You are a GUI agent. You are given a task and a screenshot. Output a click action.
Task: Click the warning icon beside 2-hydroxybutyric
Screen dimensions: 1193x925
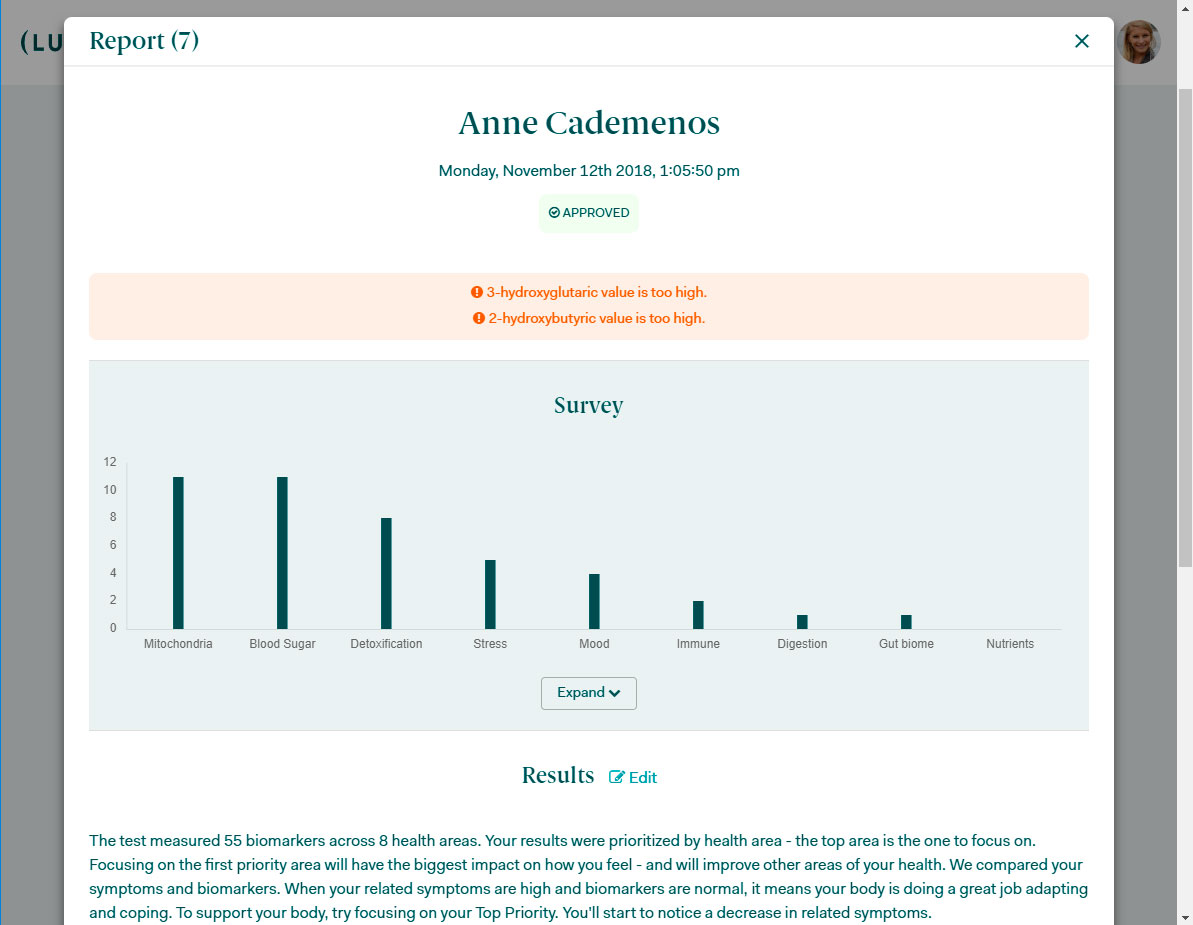[x=479, y=318]
